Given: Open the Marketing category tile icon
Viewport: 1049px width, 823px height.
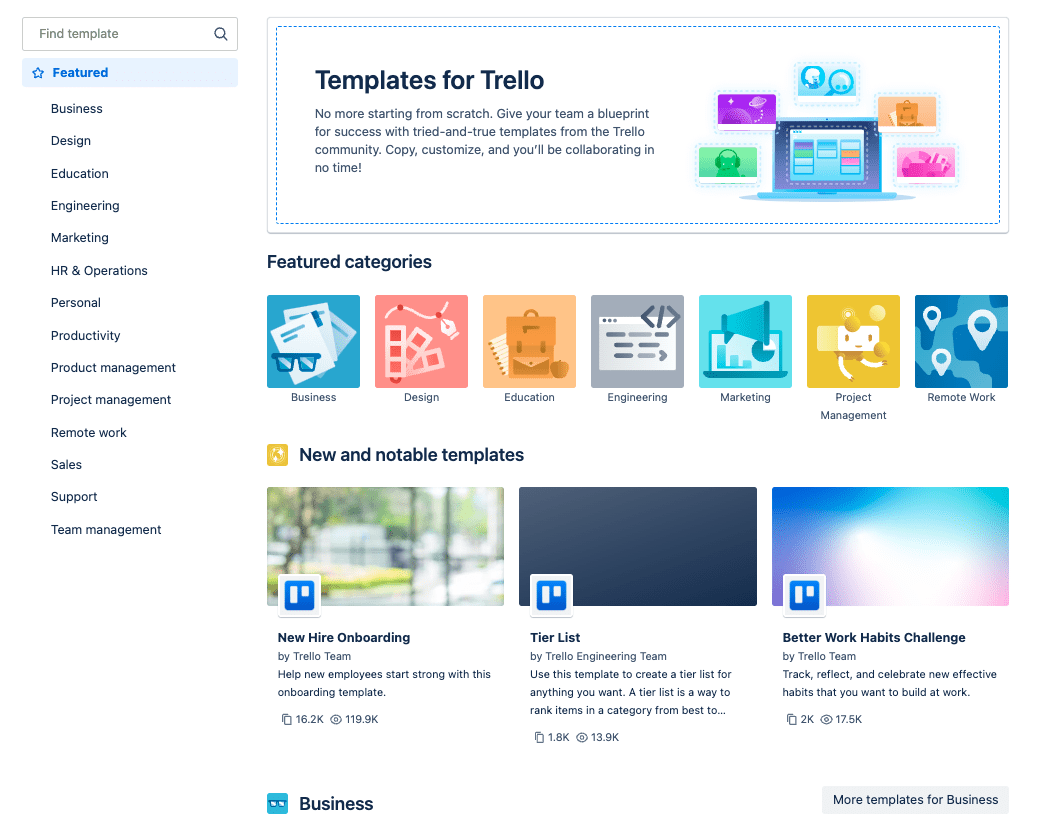Looking at the screenshot, I should tap(745, 341).
